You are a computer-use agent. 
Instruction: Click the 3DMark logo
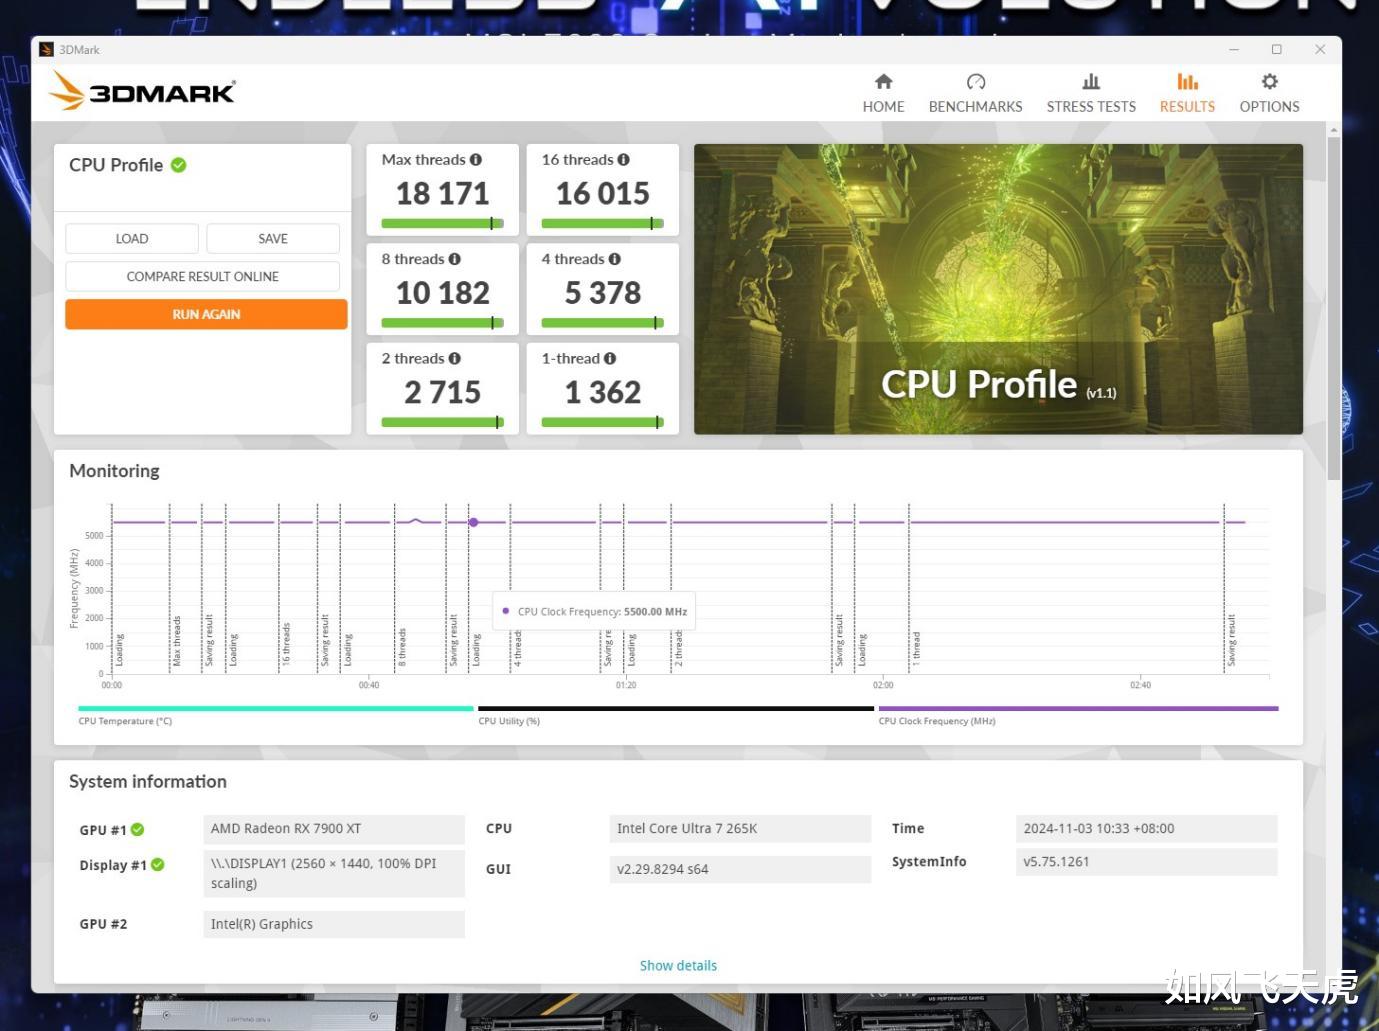[x=142, y=91]
